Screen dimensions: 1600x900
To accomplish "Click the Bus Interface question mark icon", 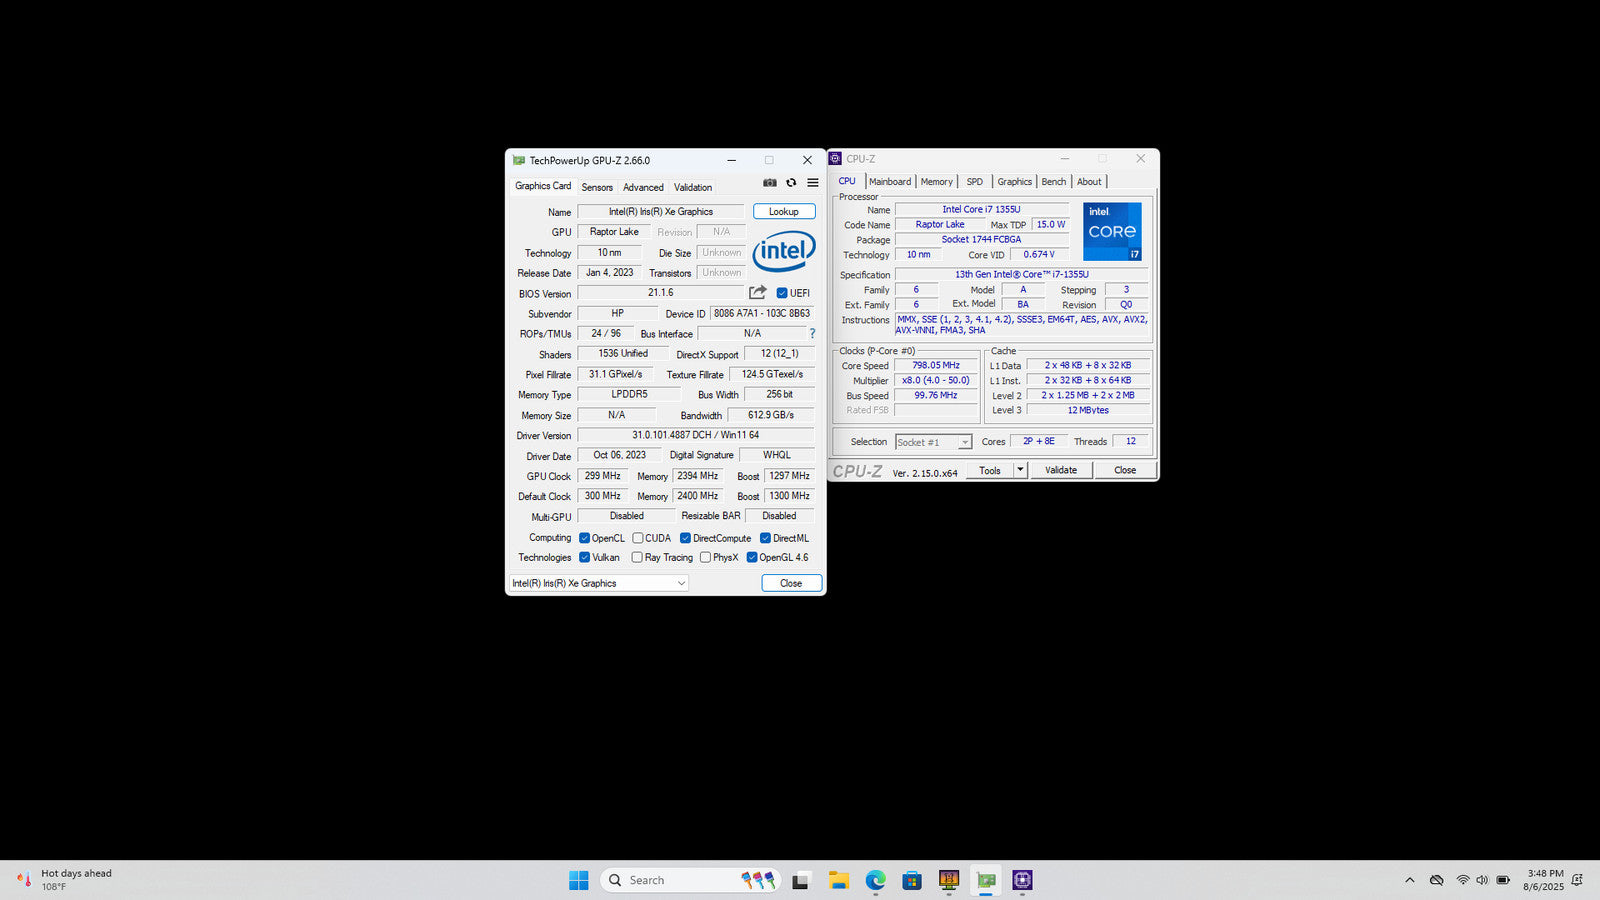I will [x=812, y=334].
